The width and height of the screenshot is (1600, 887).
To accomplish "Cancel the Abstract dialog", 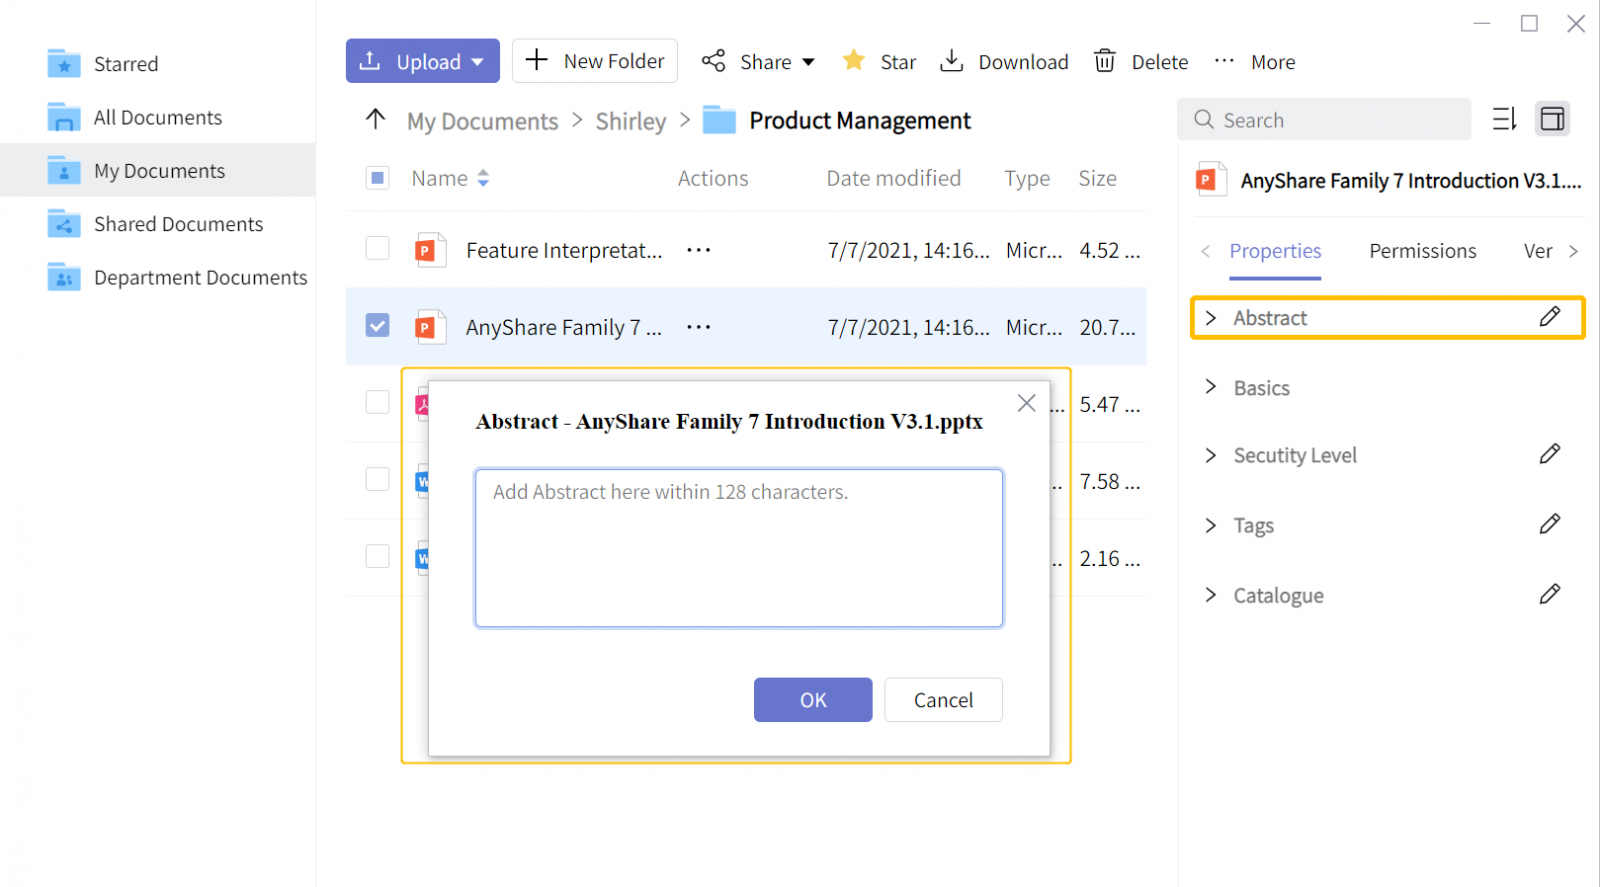I will tap(943, 700).
